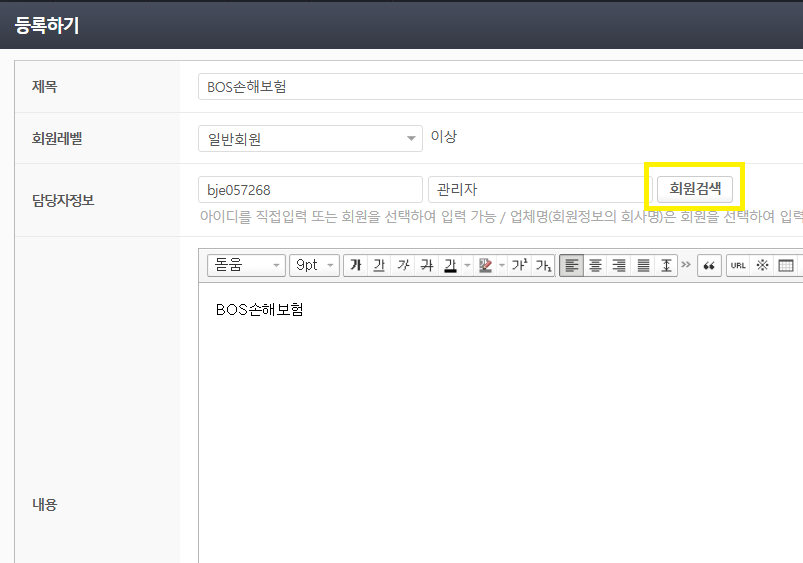The image size is (803, 563).
Task: Open the 일반회원 member level dropdown
Action: (x=310, y=139)
